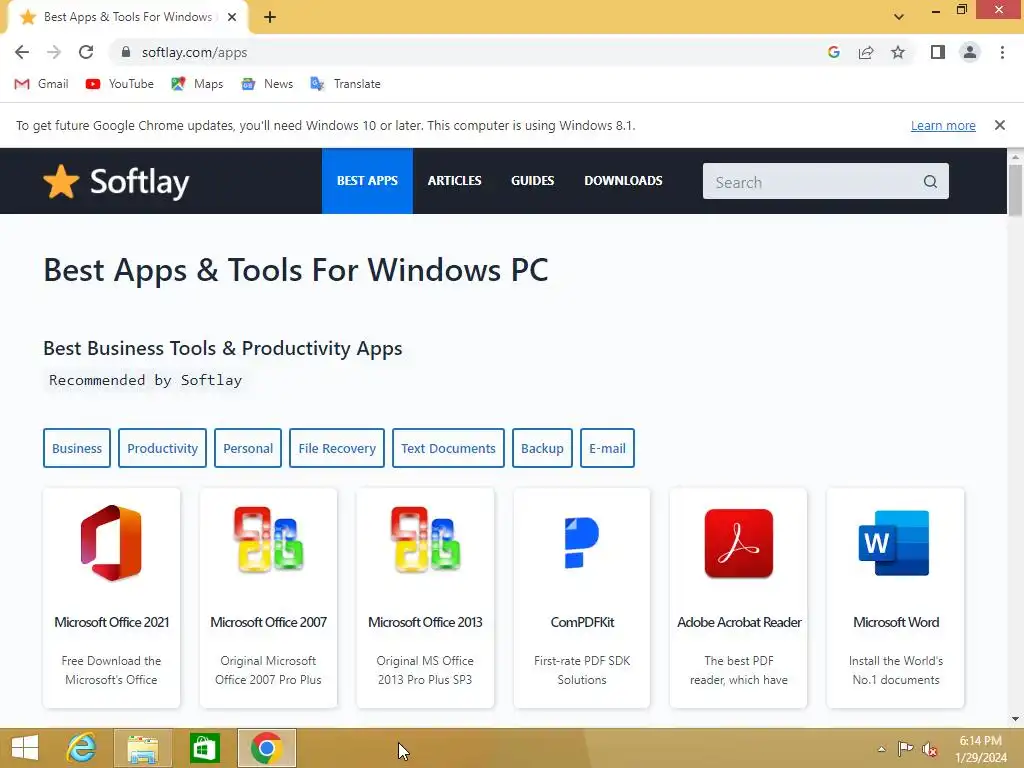Click the Microsoft Word app icon

(x=894, y=543)
